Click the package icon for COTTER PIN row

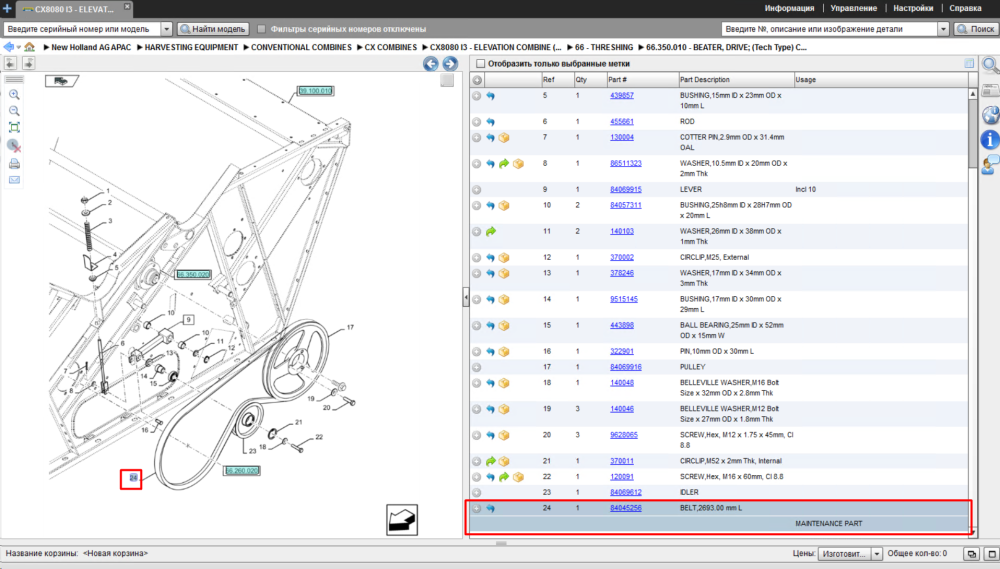504,138
